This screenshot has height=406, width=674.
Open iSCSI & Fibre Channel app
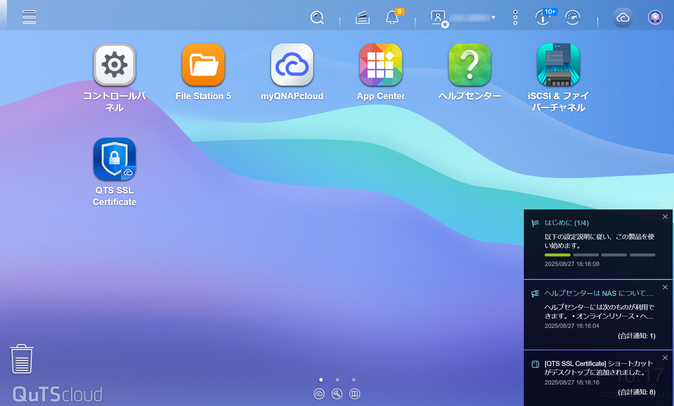tap(558, 65)
